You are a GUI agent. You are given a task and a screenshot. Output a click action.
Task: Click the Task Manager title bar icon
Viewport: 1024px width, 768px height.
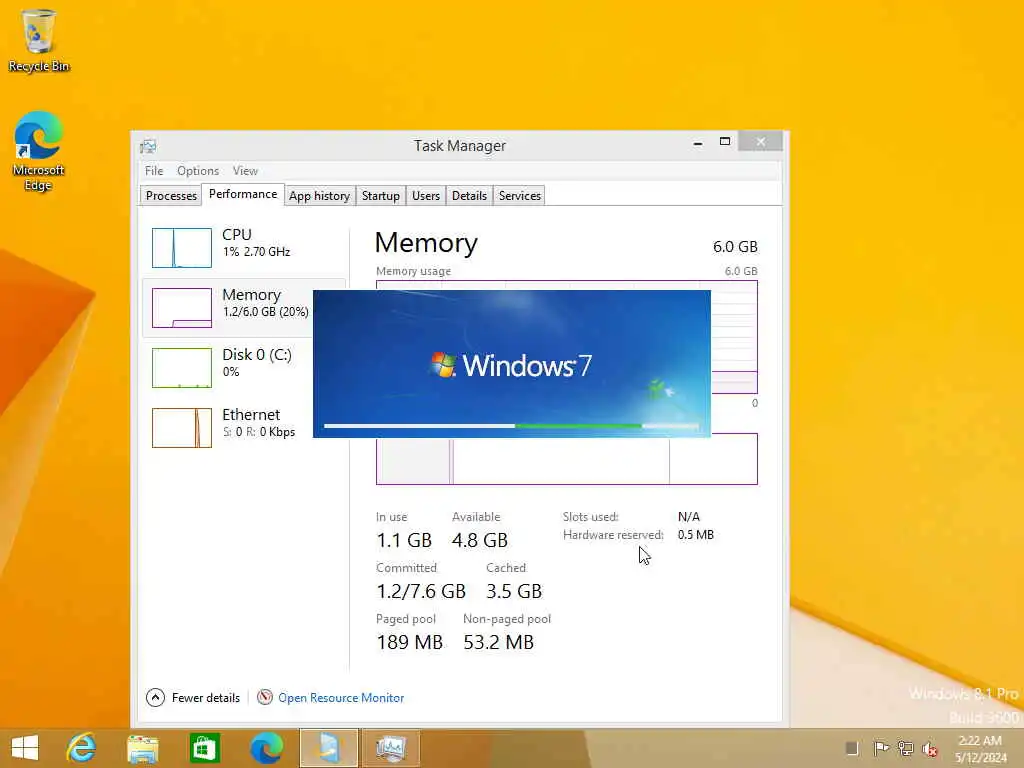(148, 146)
